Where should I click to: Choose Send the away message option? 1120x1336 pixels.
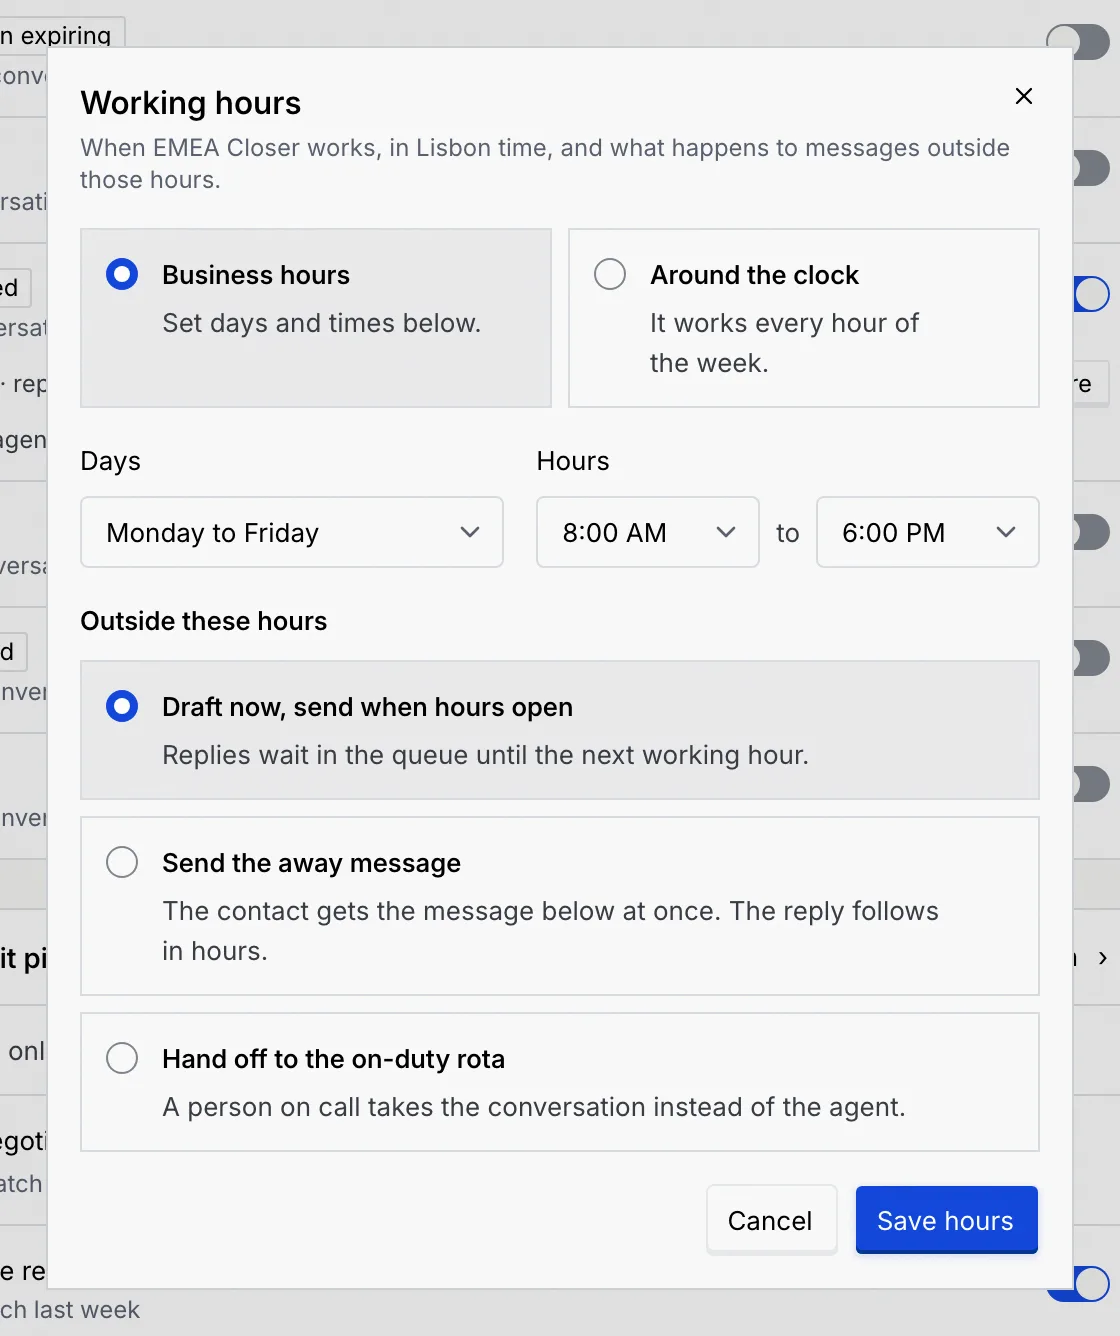pyautogui.click(x=560, y=906)
